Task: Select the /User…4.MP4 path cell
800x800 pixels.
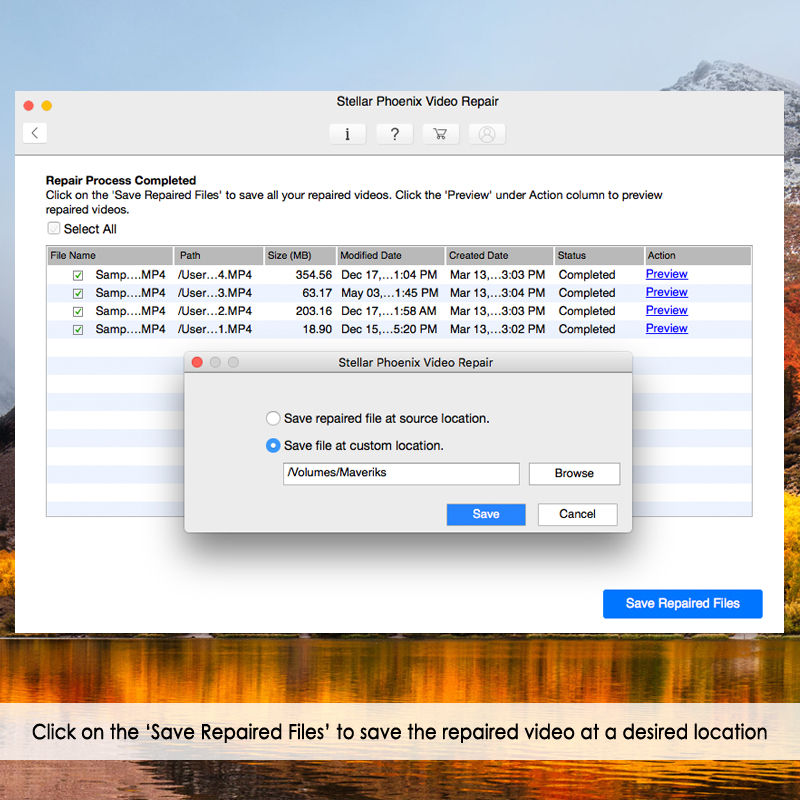Action: click(215, 275)
